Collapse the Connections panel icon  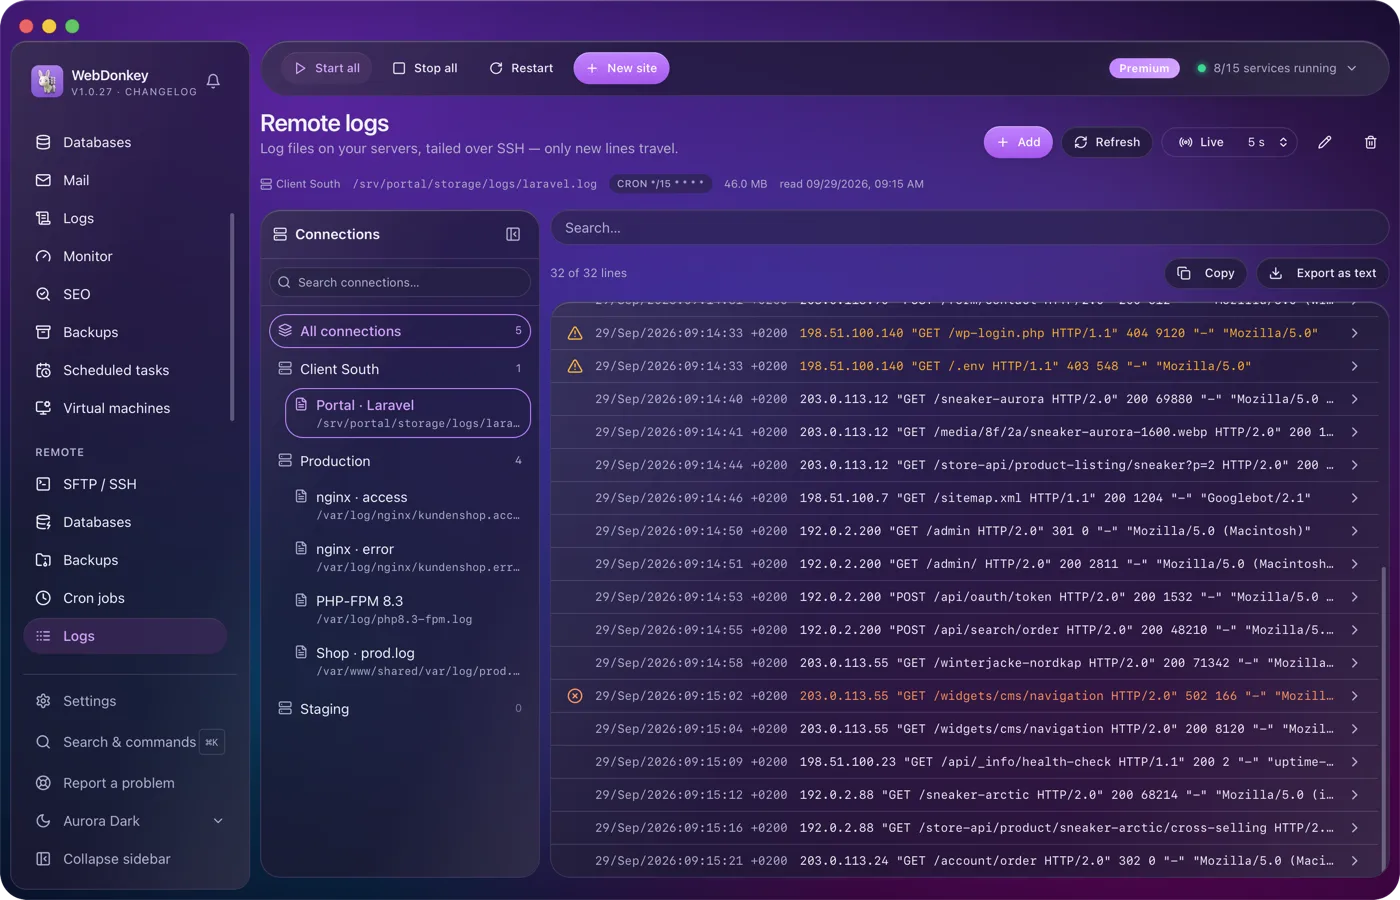[513, 234]
